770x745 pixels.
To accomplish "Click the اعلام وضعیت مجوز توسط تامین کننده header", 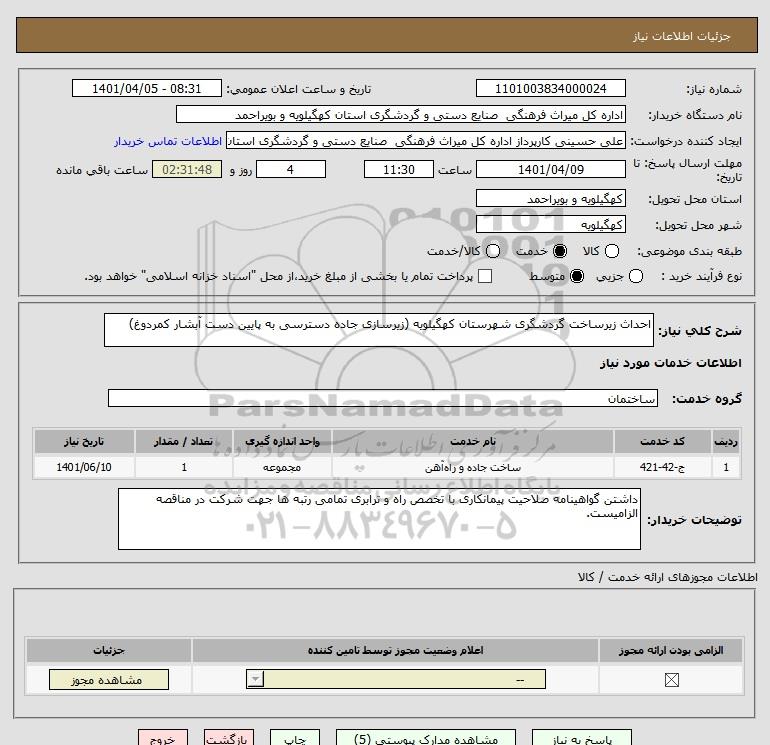I will [x=395, y=650].
